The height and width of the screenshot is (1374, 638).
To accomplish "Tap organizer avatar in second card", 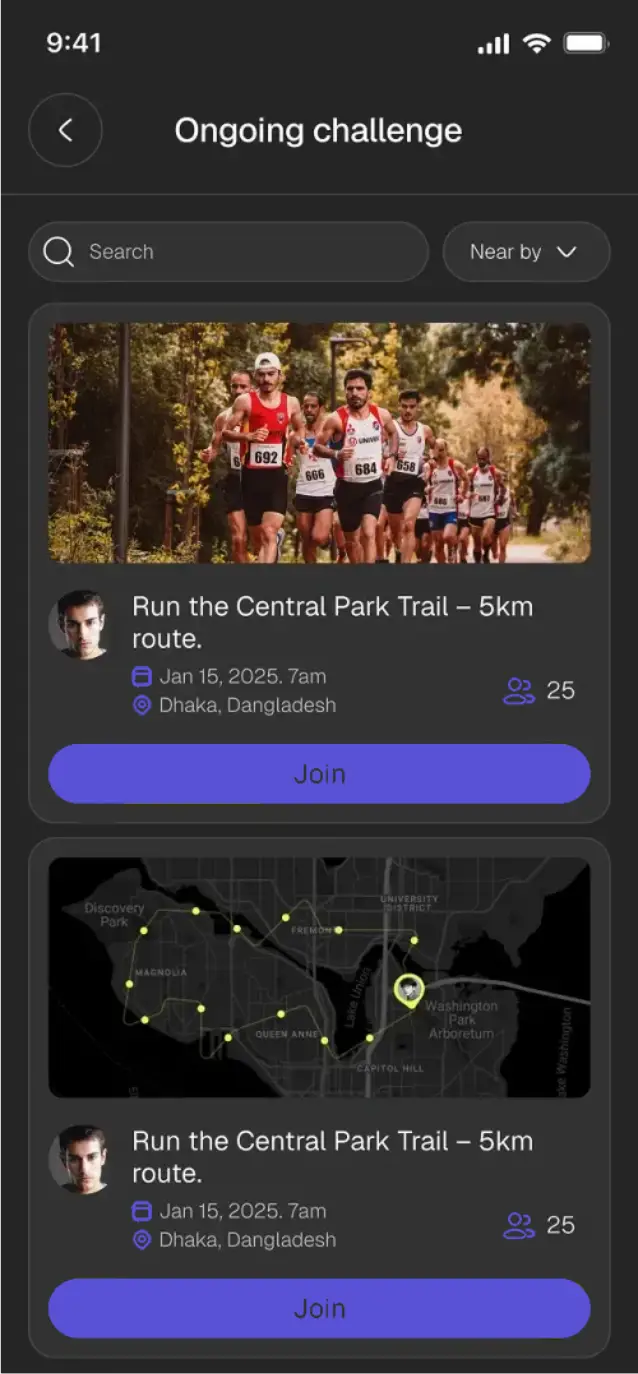I will tap(79, 1160).
